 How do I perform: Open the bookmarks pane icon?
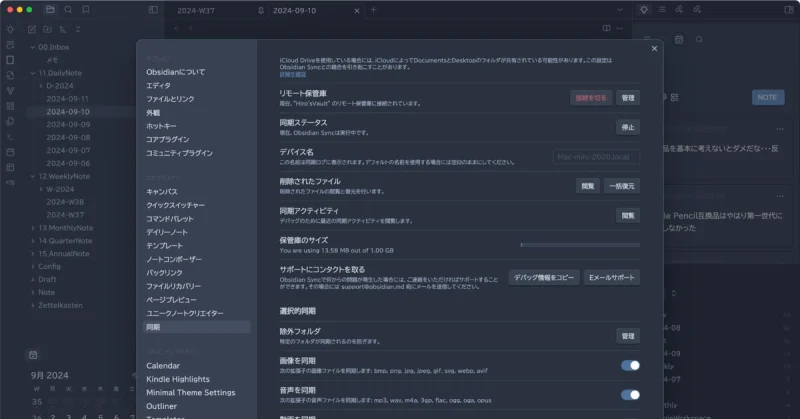(86, 10)
